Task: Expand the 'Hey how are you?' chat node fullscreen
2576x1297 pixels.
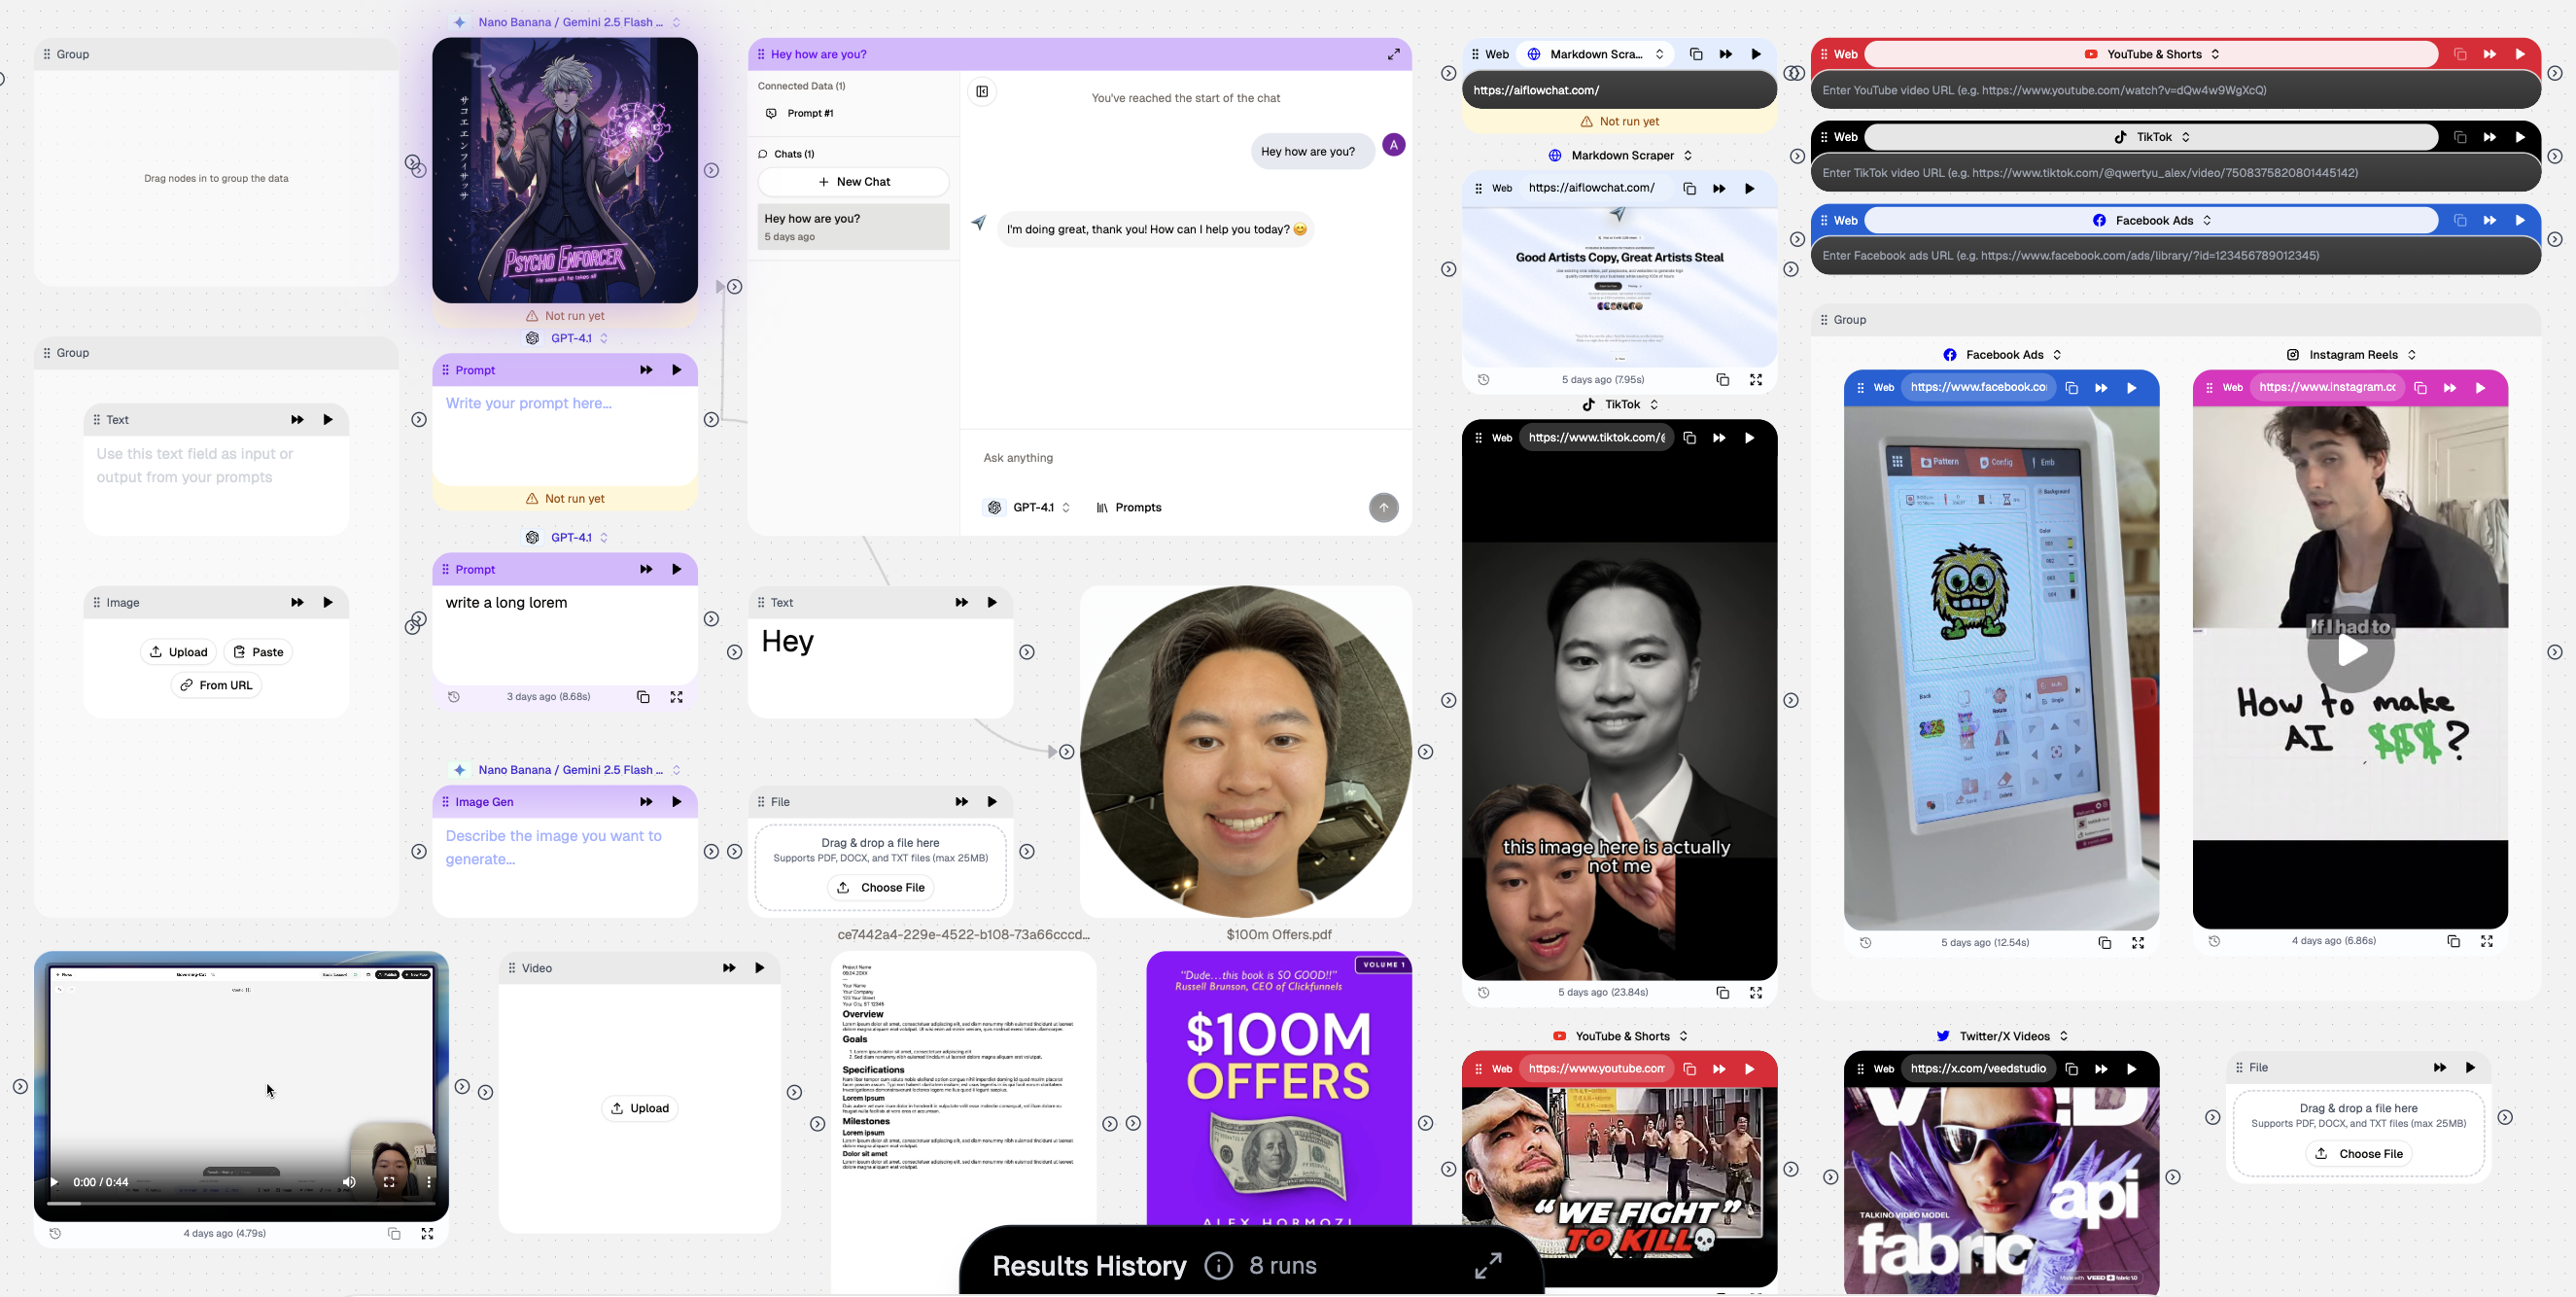Action: 1394,54
